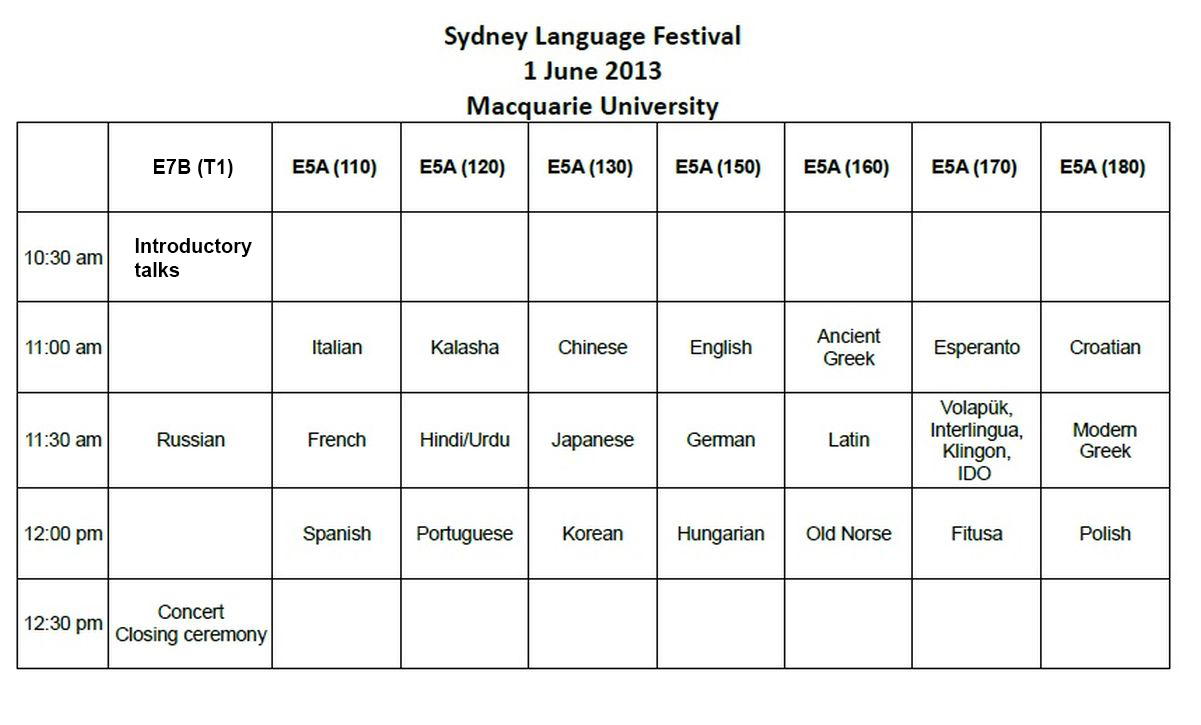Click the Polish session cell
Viewport: 1201px width, 725px height.
(1105, 533)
